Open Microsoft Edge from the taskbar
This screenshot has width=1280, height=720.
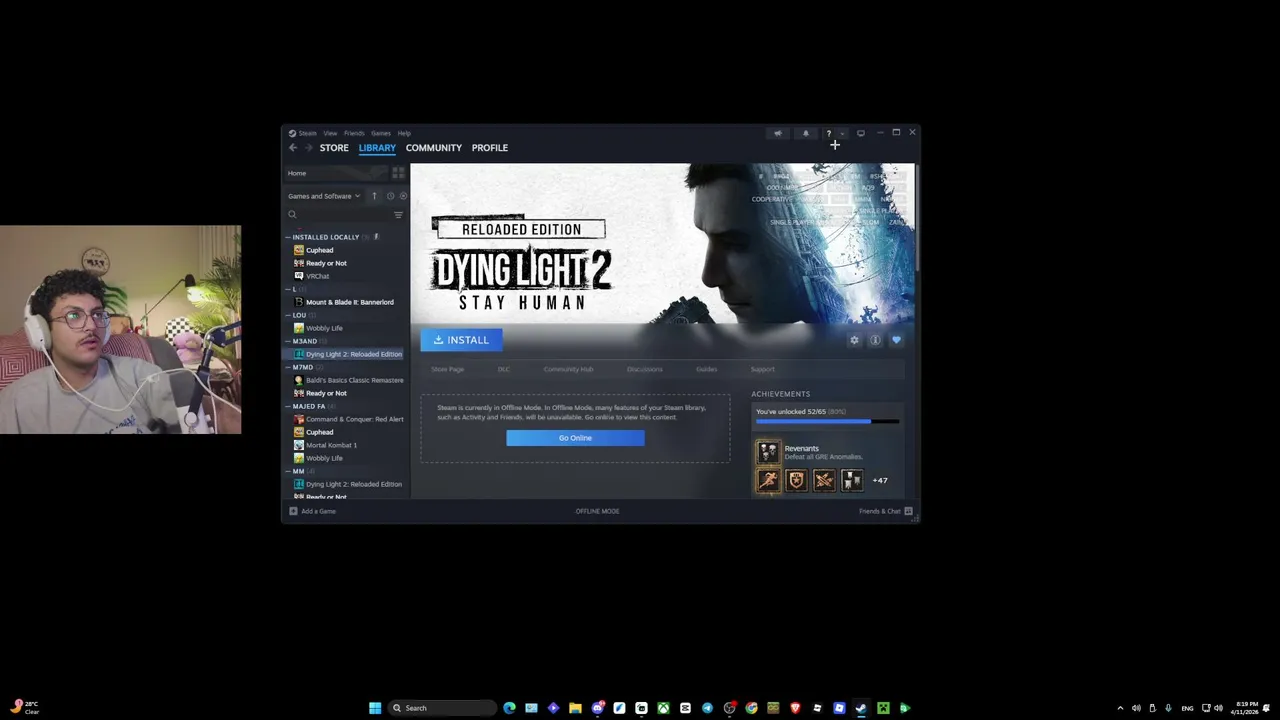509,708
